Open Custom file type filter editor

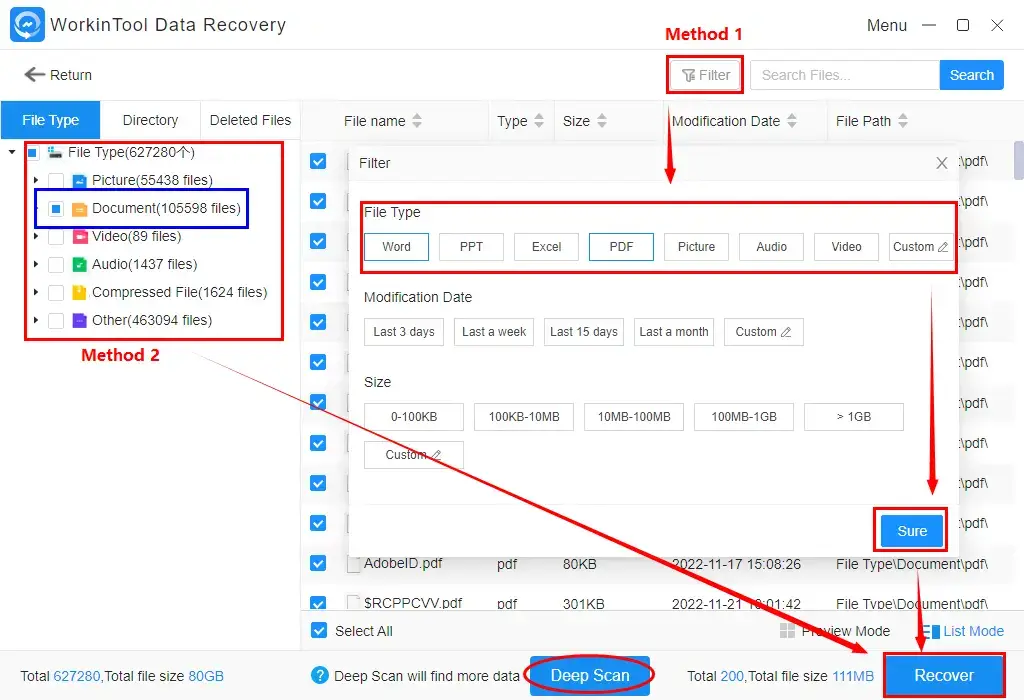click(920, 247)
